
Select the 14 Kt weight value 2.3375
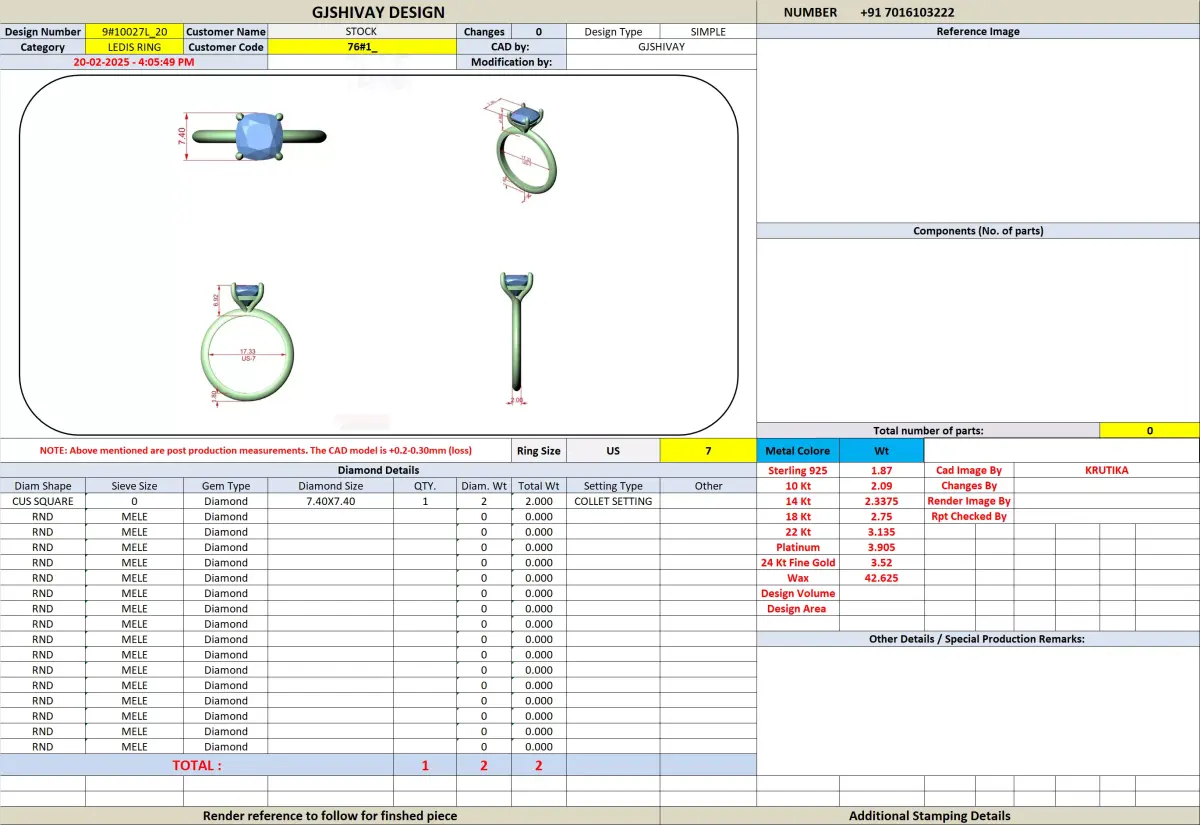[881, 501]
